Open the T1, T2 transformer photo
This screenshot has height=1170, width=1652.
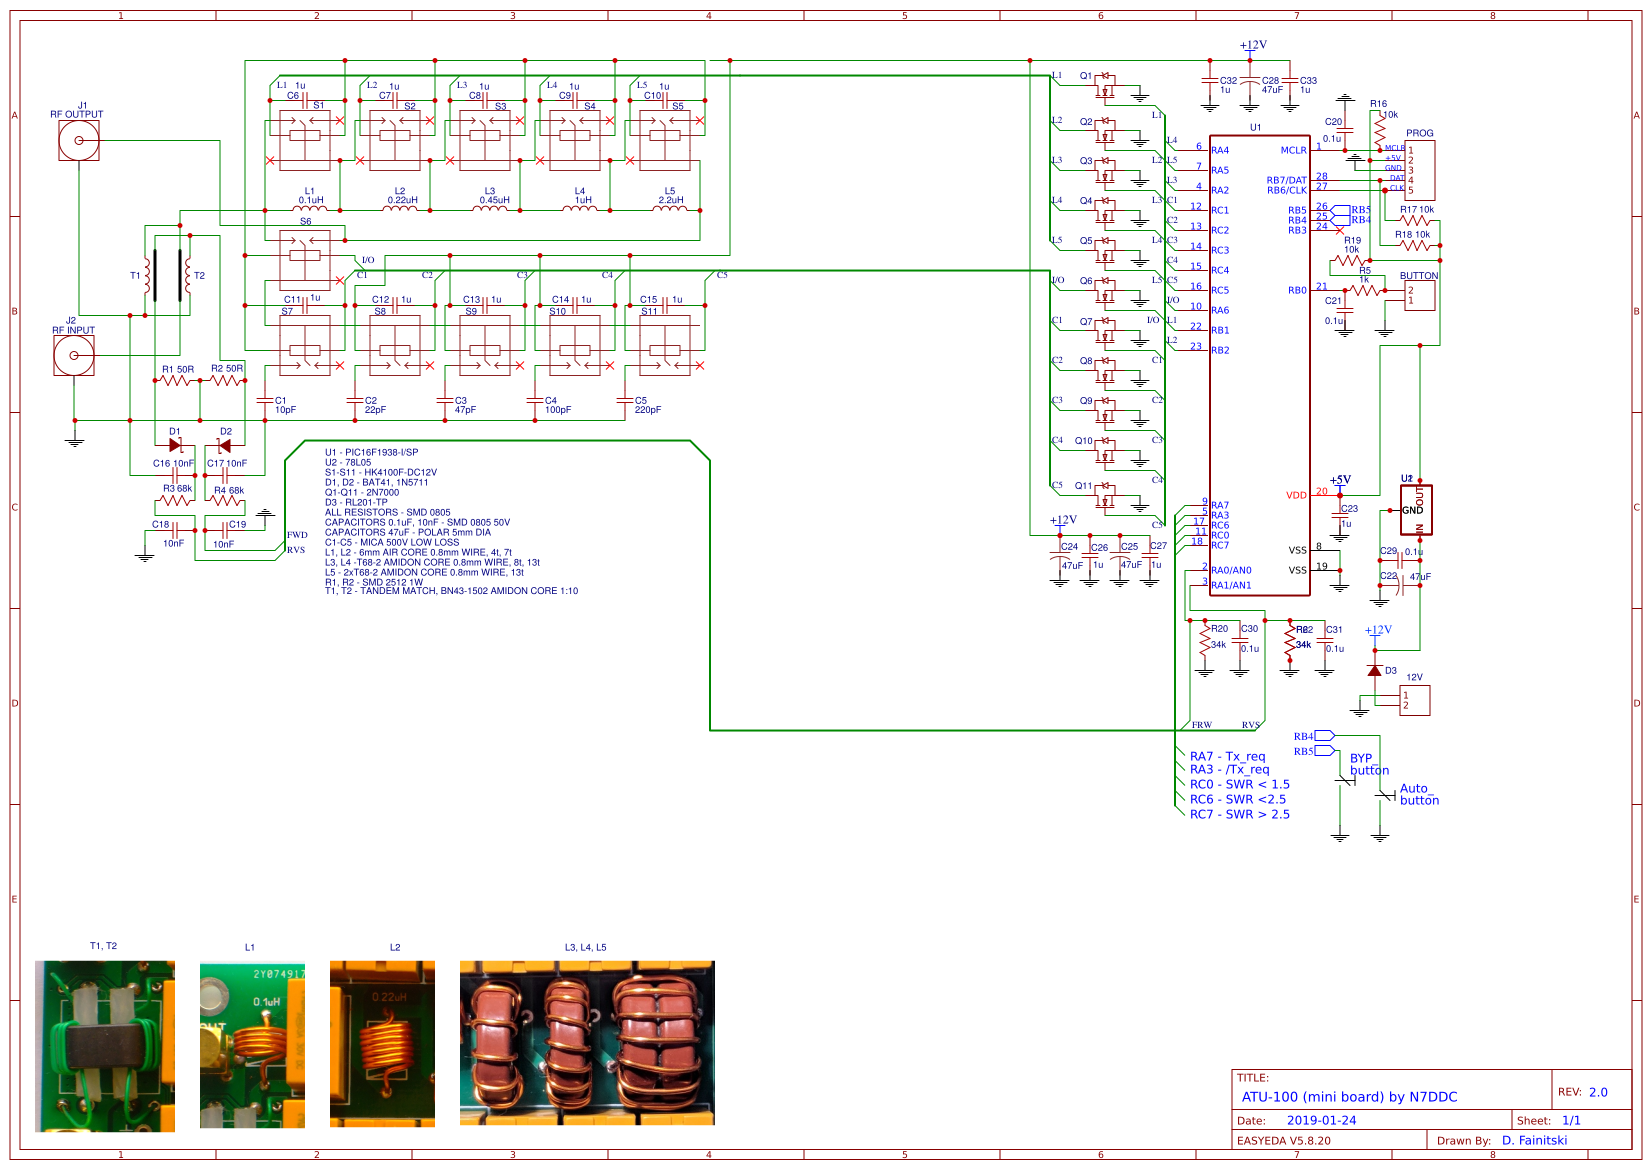[105, 1046]
